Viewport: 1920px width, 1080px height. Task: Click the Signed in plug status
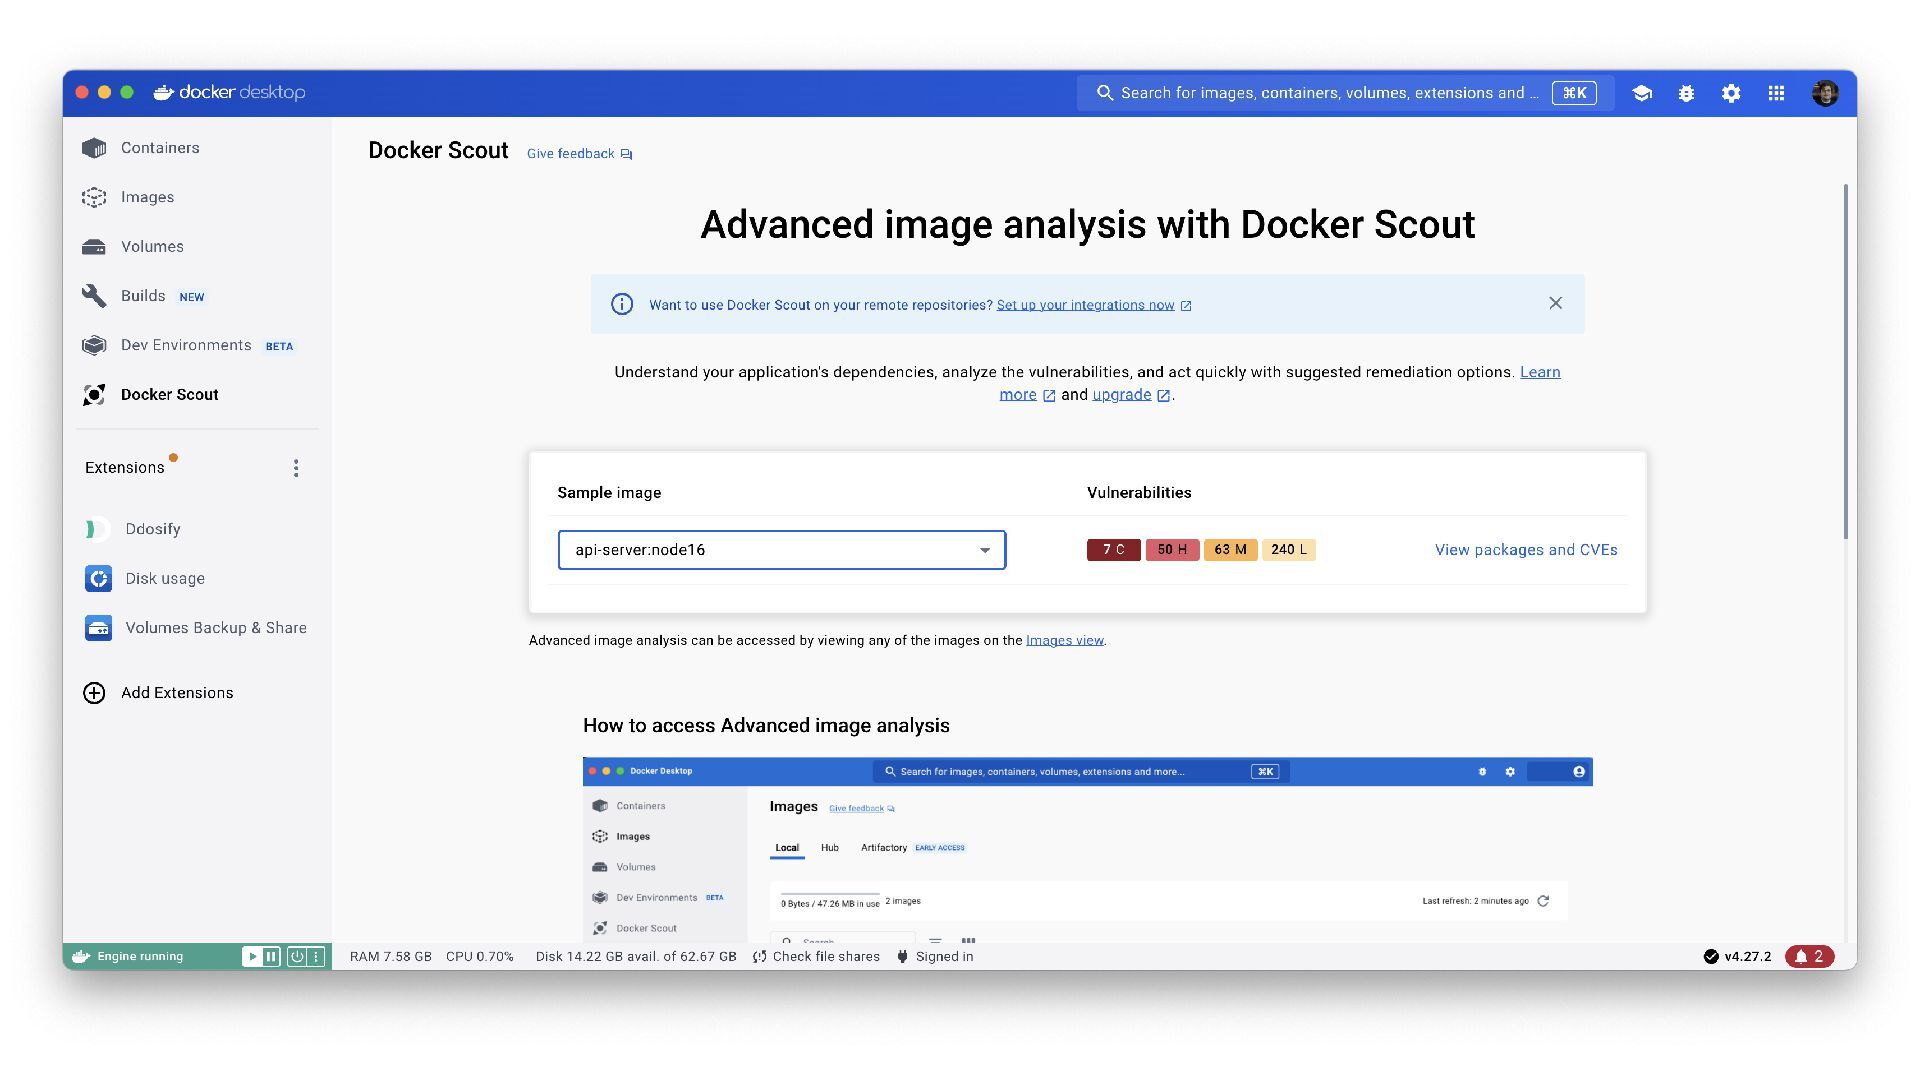coord(934,957)
